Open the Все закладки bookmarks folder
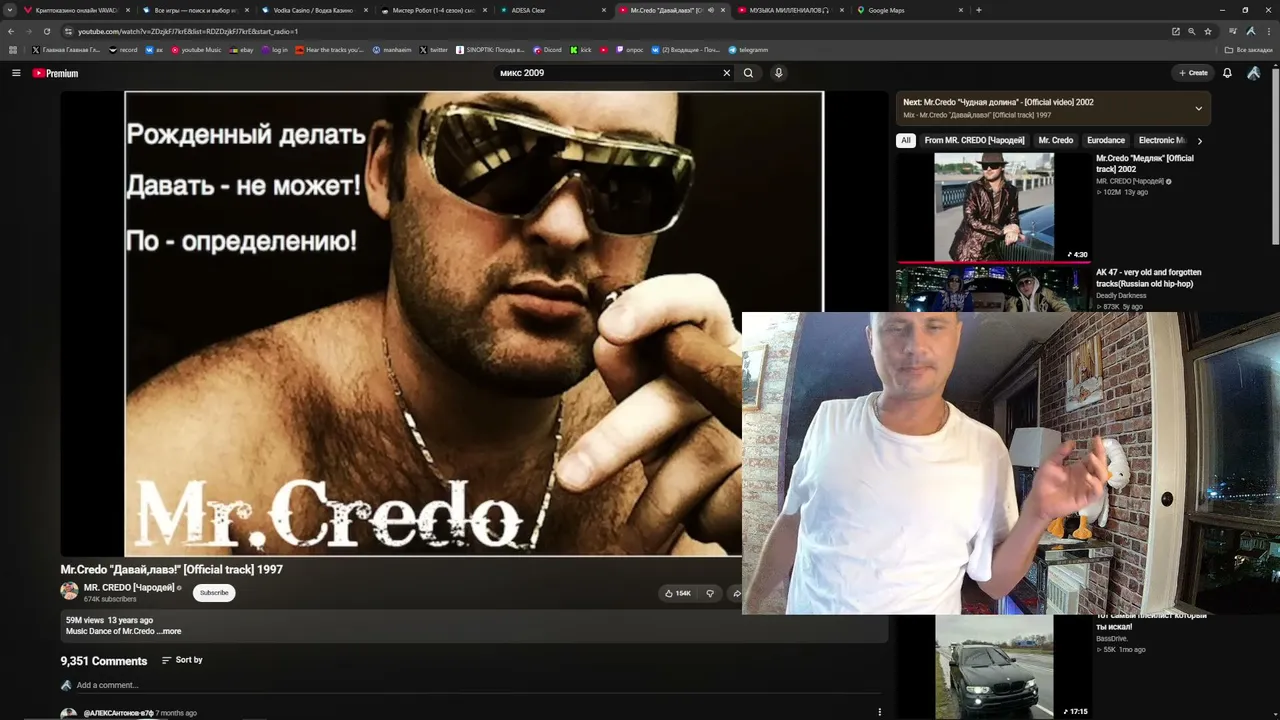Screen dimensions: 1280x720 pos(1249,49)
